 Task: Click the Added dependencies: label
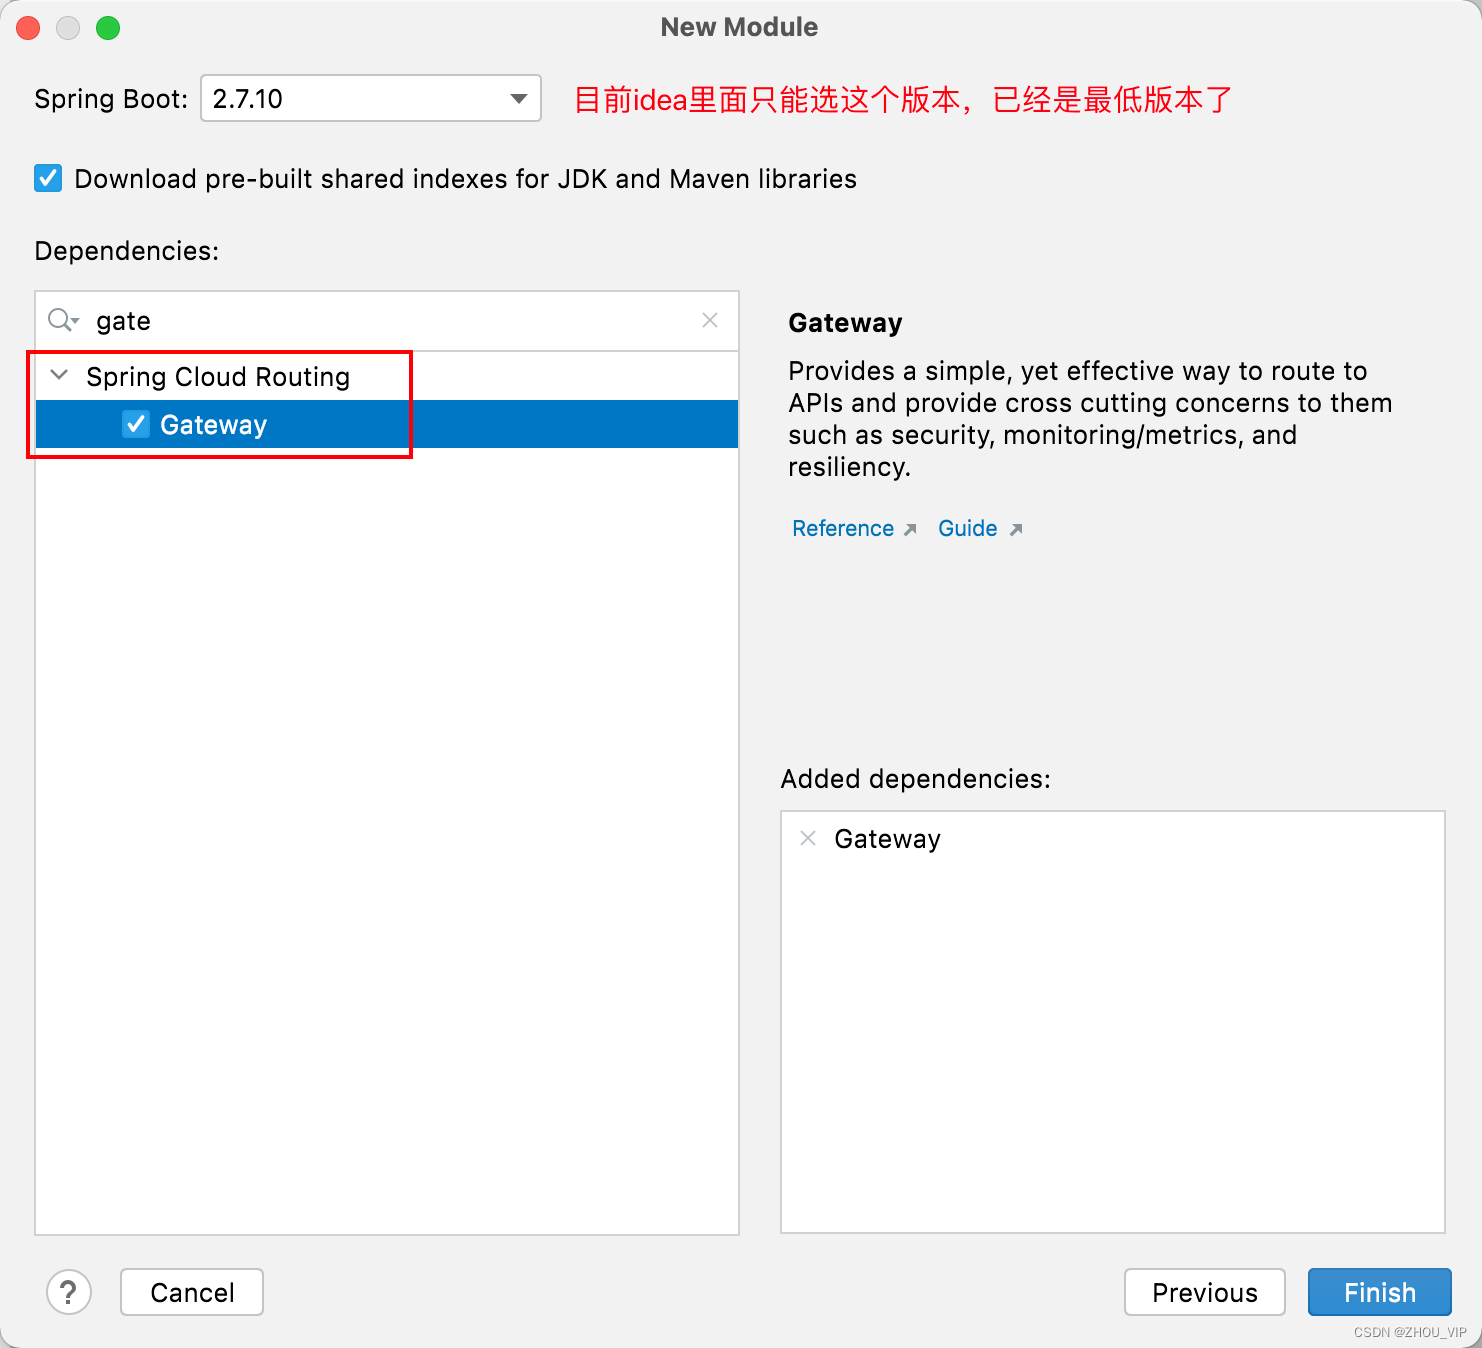(x=916, y=778)
